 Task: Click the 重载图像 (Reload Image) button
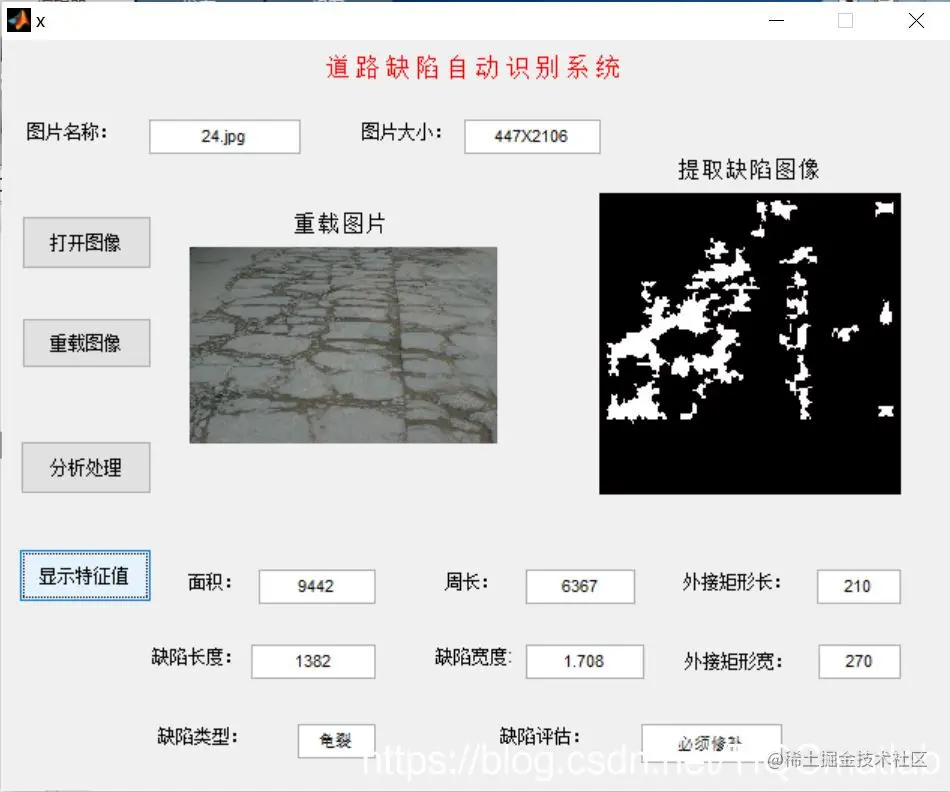point(86,342)
